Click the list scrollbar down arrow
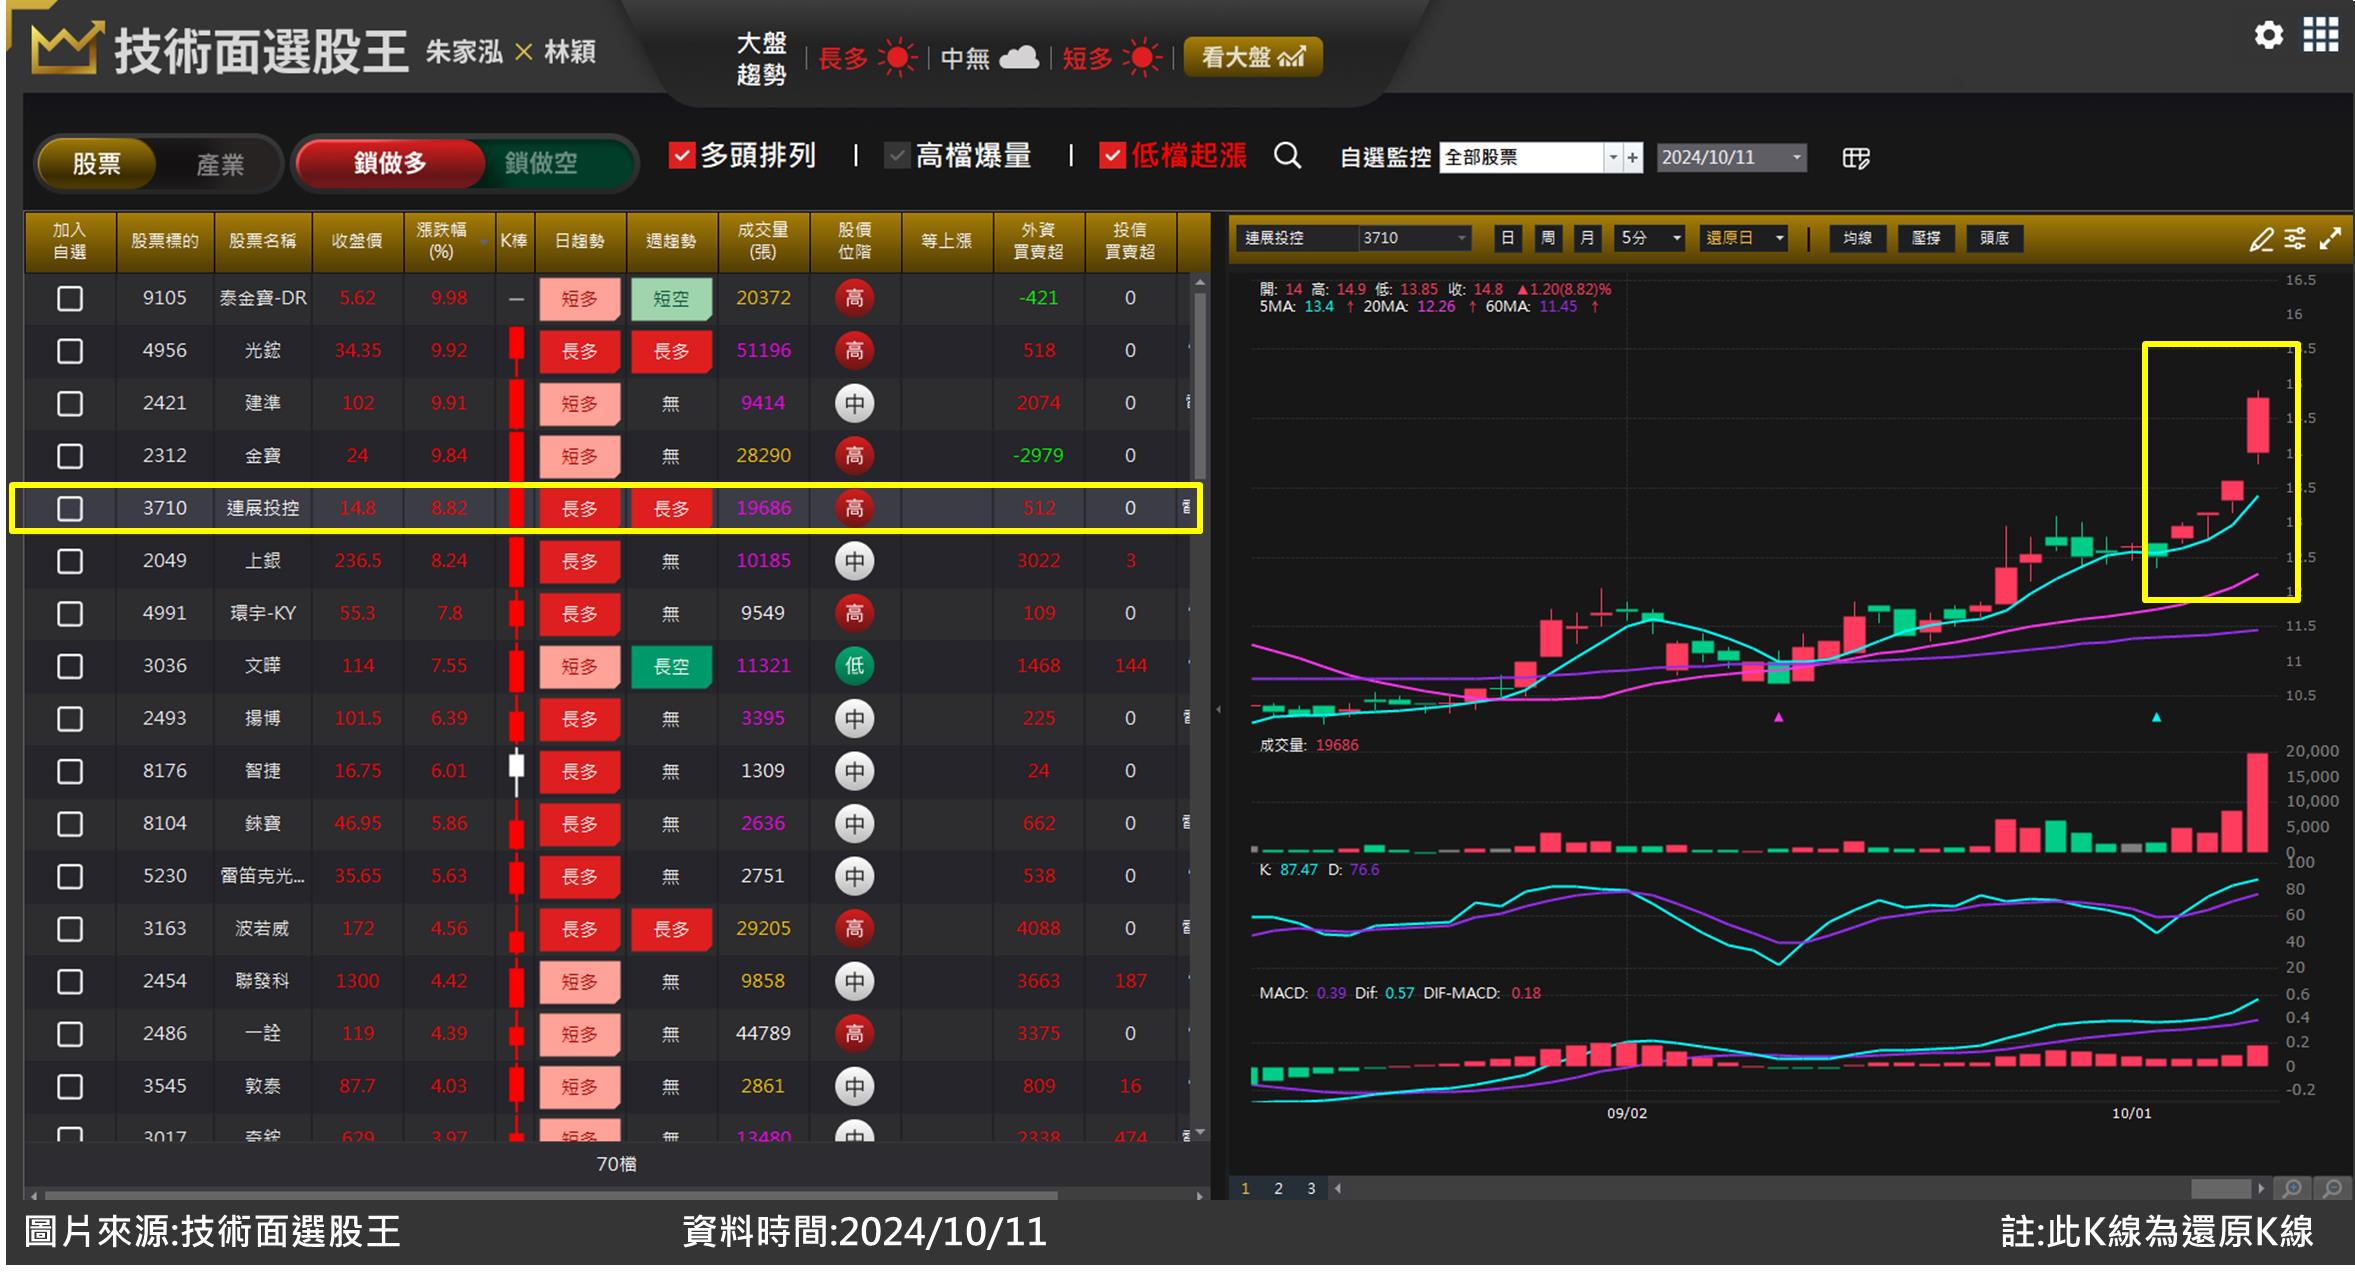Viewport: 2355px width, 1276px height. point(1200,1132)
